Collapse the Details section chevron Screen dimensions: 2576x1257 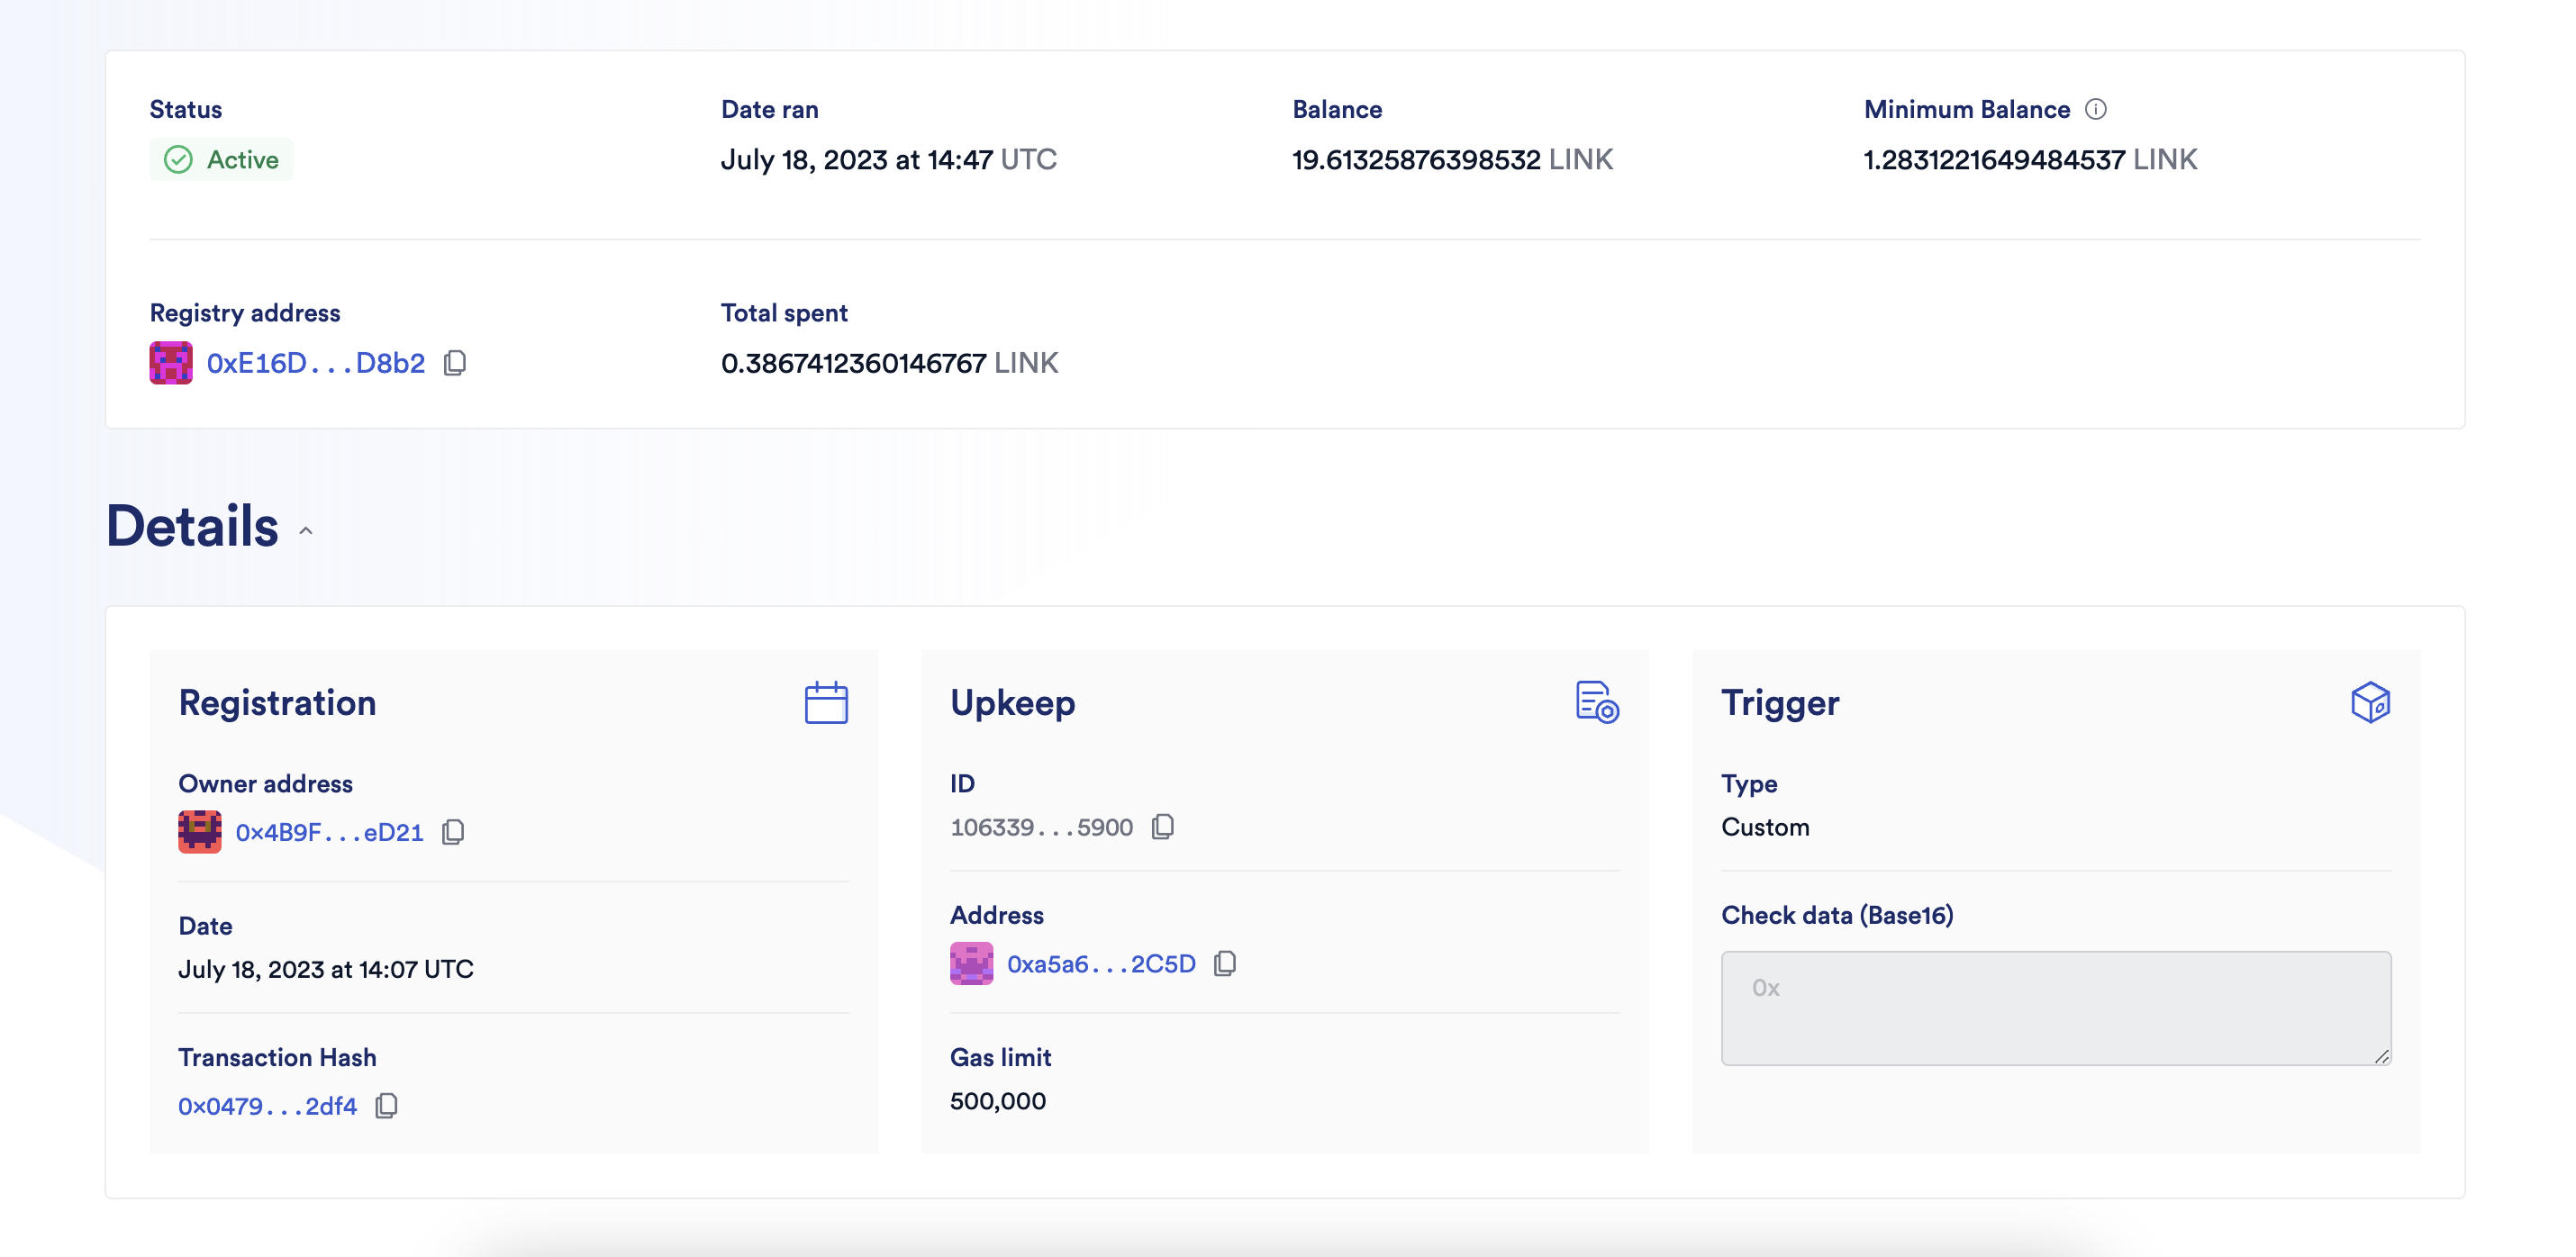[x=306, y=531]
